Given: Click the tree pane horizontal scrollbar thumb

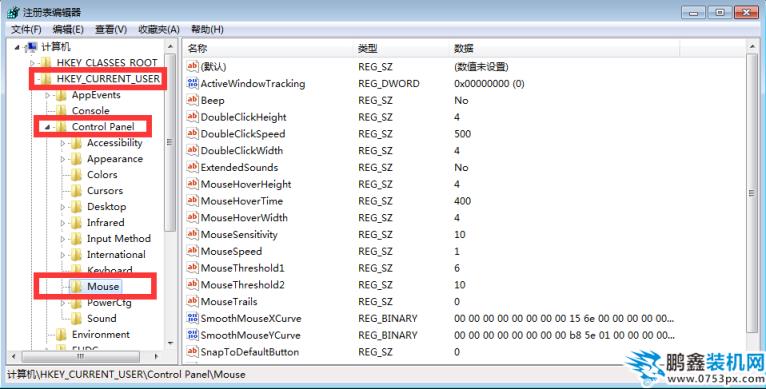Looking at the screenshot, I should (81, 356).
